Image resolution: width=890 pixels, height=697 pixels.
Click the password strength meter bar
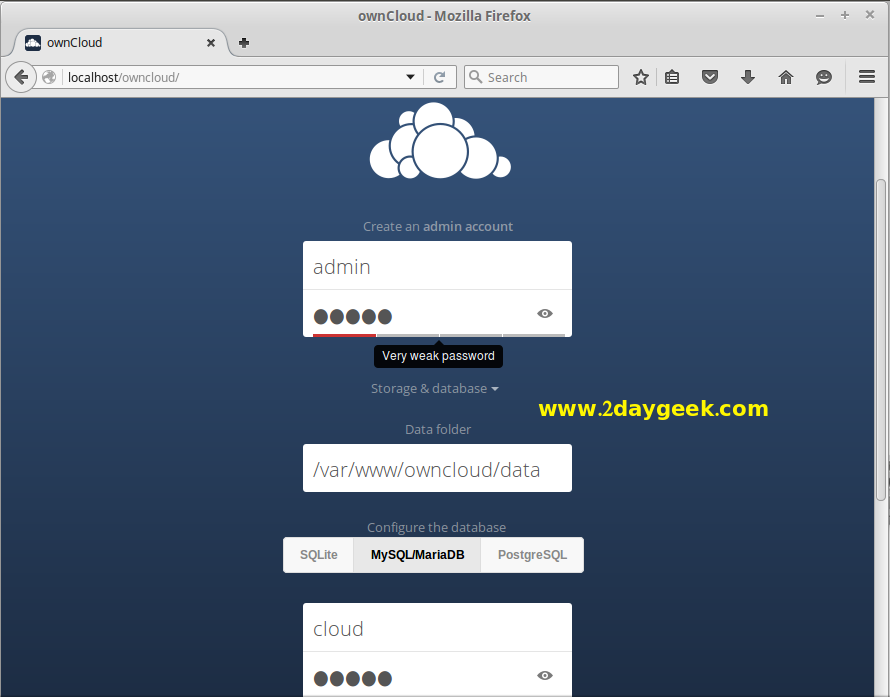[439, 335]
